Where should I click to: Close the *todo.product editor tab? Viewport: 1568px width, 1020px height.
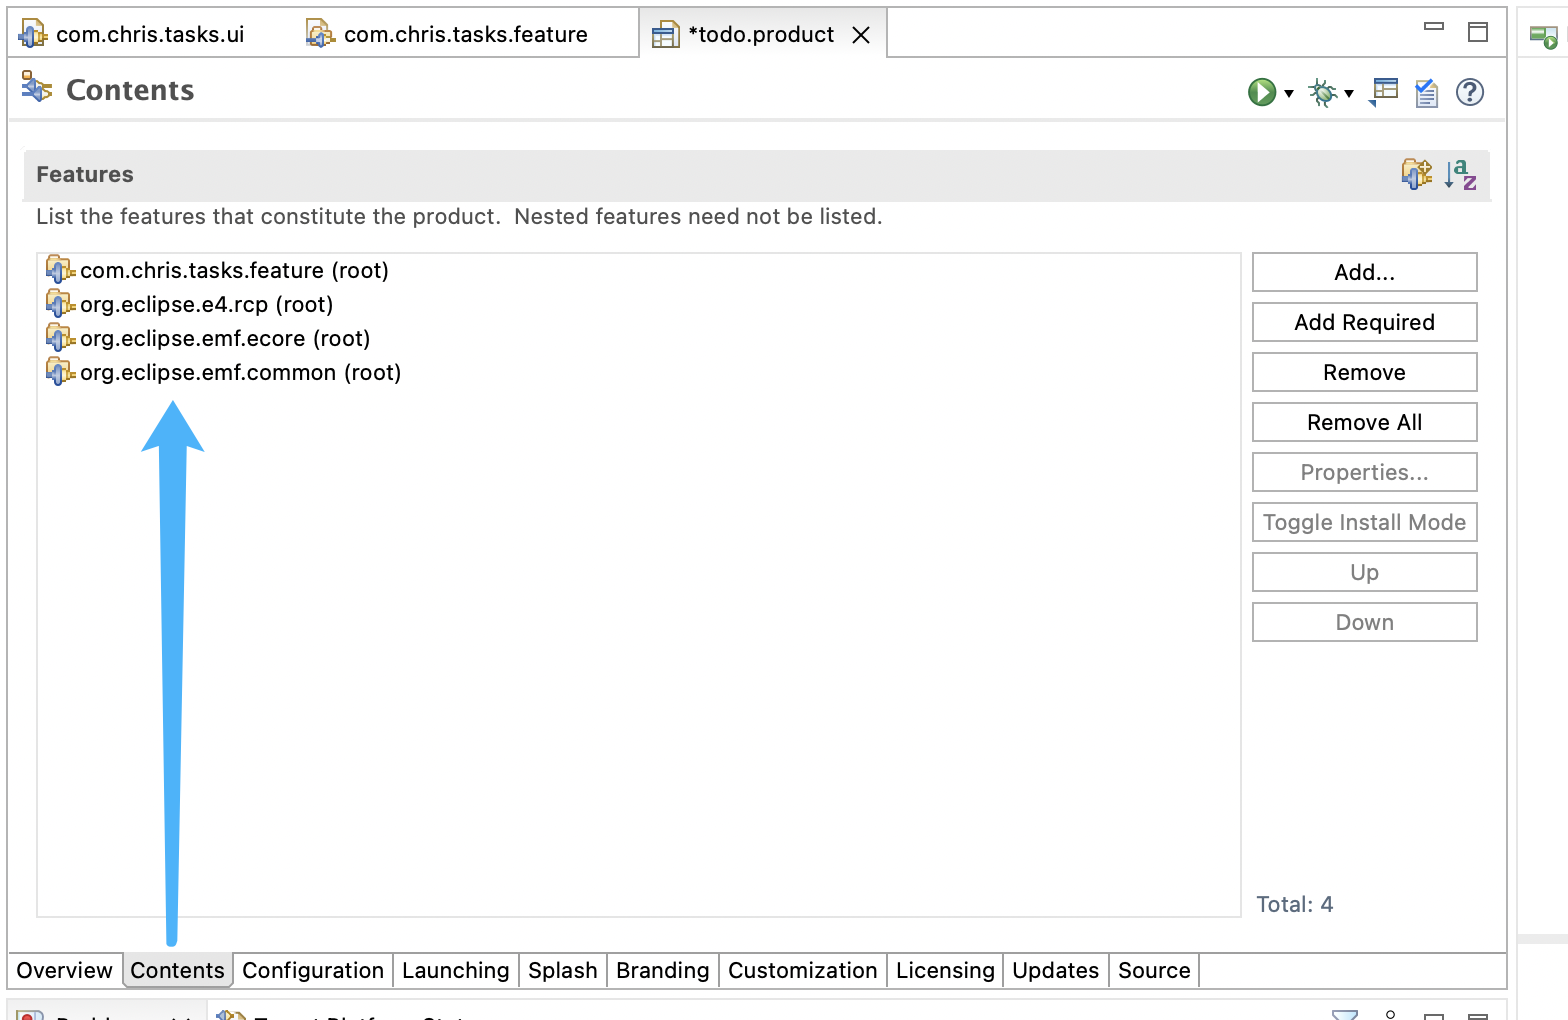(x=861, y=35)
